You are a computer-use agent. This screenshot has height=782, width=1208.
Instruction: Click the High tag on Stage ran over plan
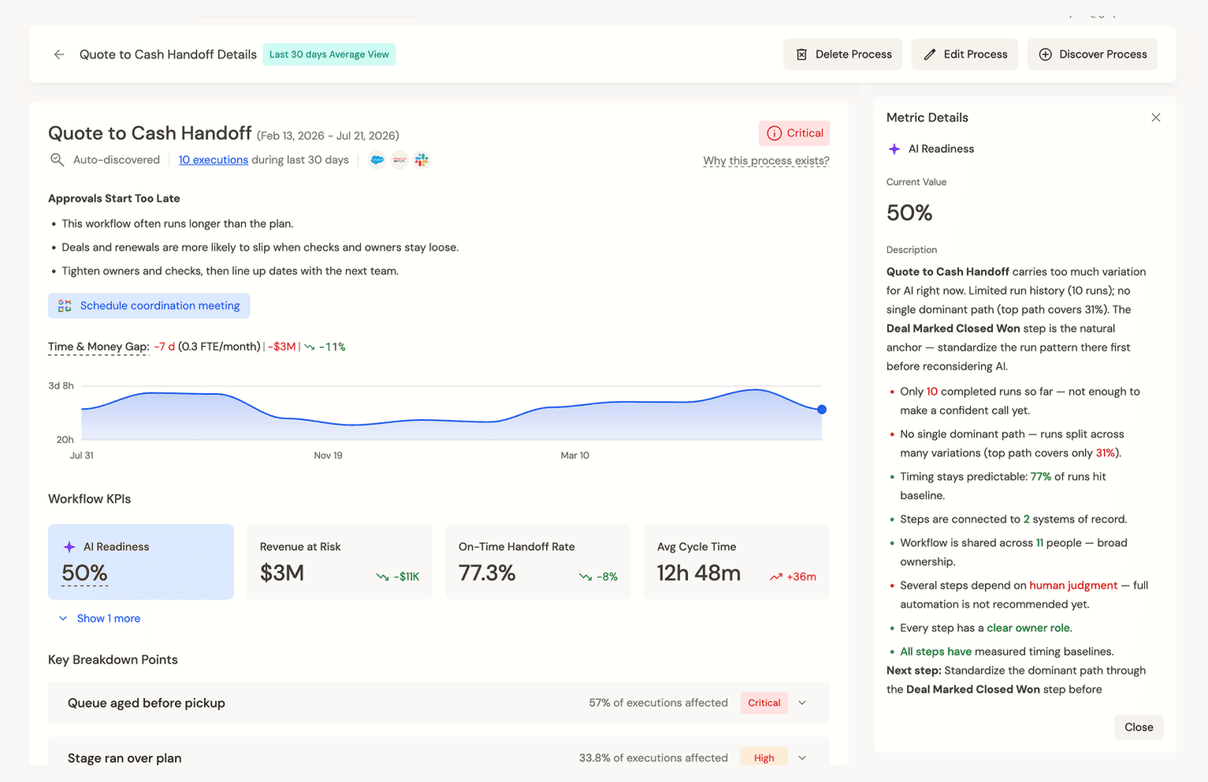tap(764, 758)
